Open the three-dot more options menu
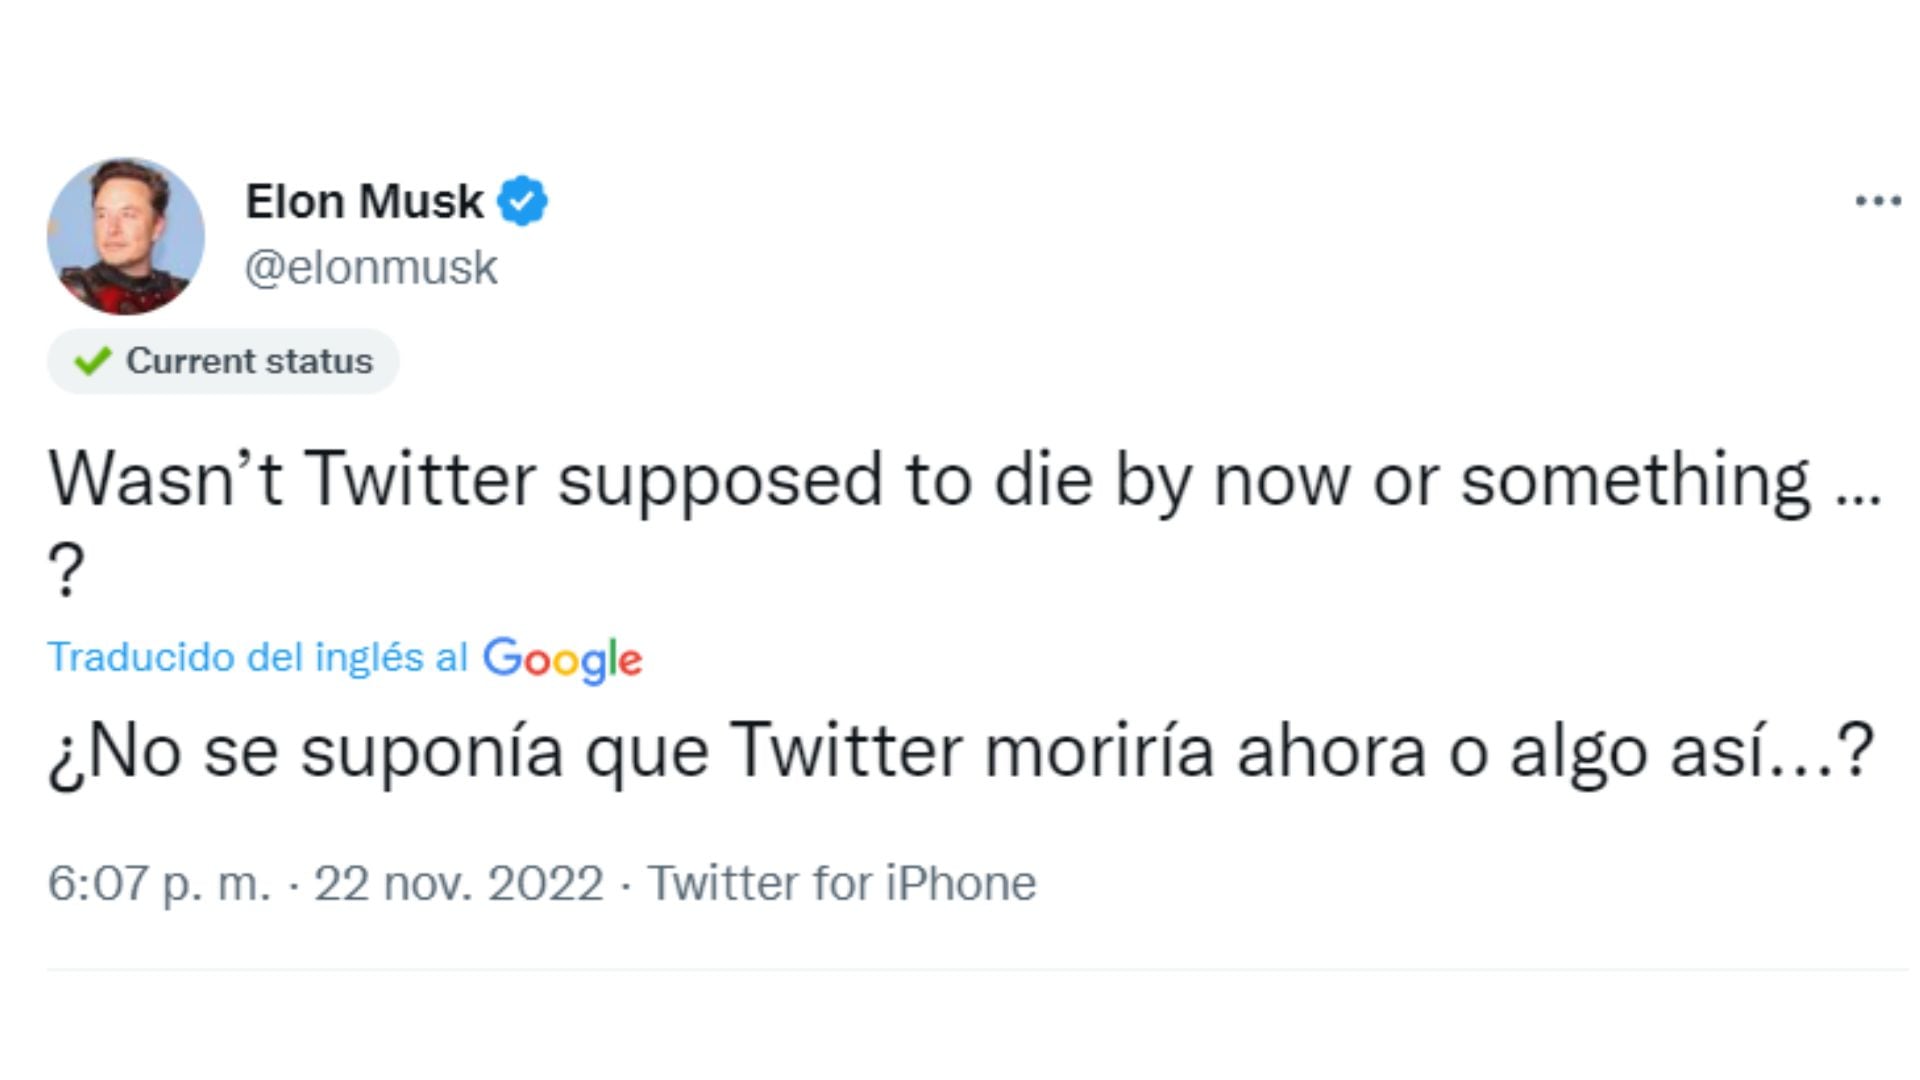This screenshot has width=1920, height=1080. (x=1877, y=201)
